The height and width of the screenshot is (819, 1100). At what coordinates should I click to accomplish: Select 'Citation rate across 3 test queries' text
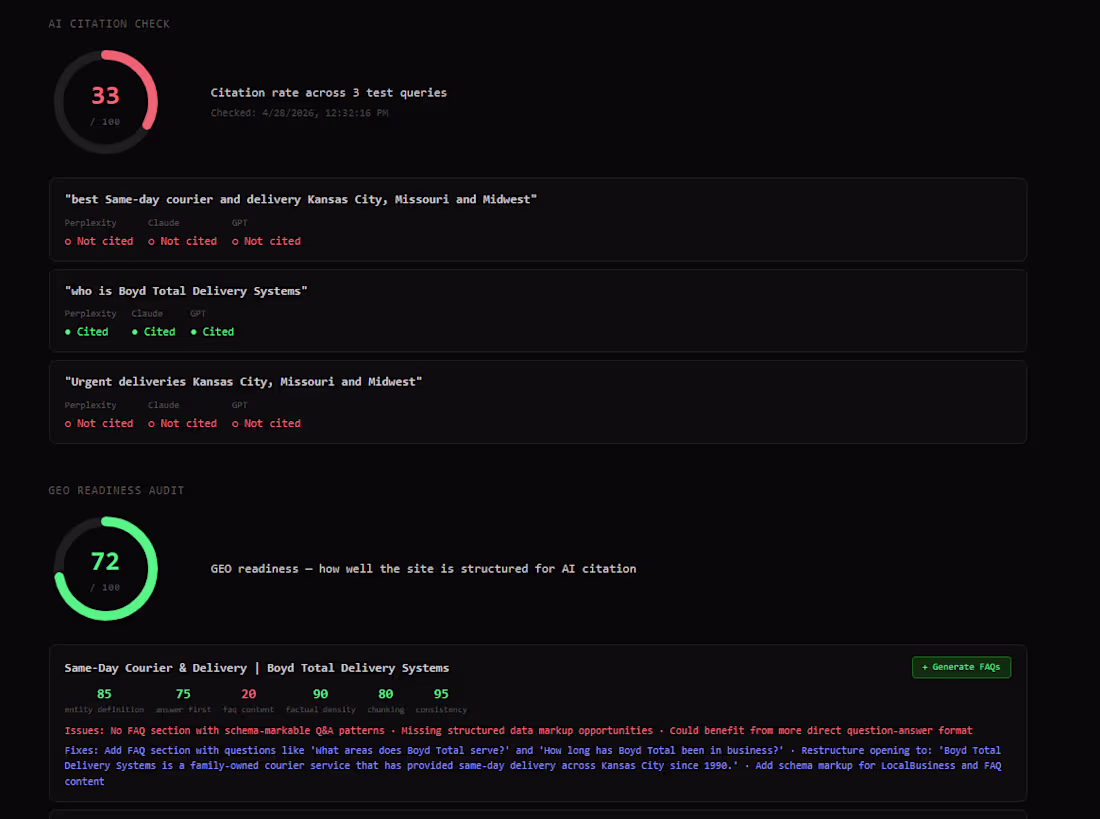pyautogui.click(x=328, y=93)
